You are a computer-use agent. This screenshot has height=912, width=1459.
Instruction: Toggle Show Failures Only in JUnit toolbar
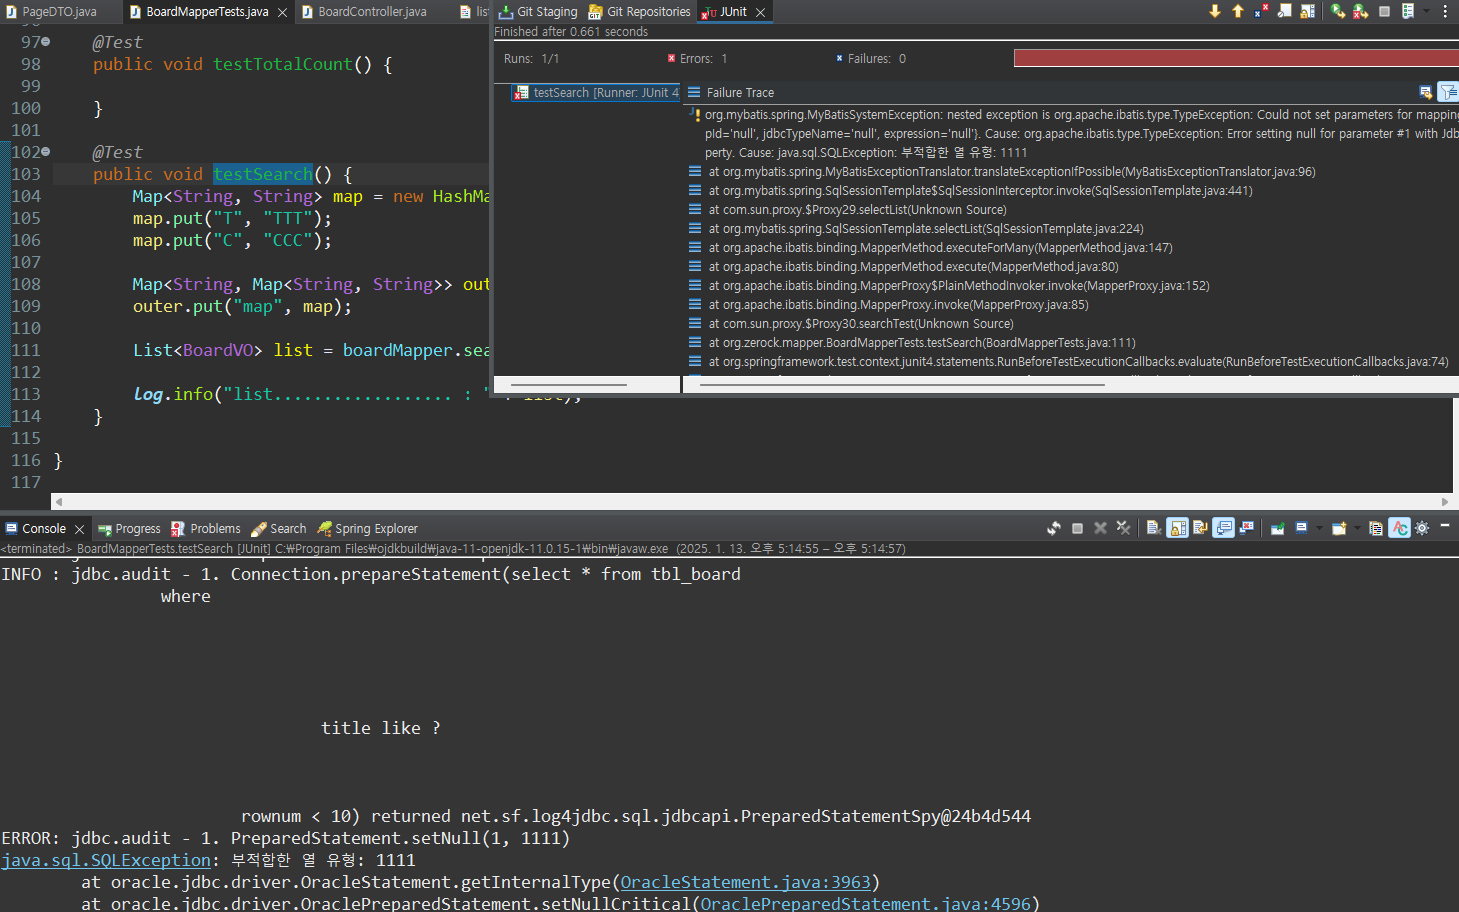pos(1261,11)
